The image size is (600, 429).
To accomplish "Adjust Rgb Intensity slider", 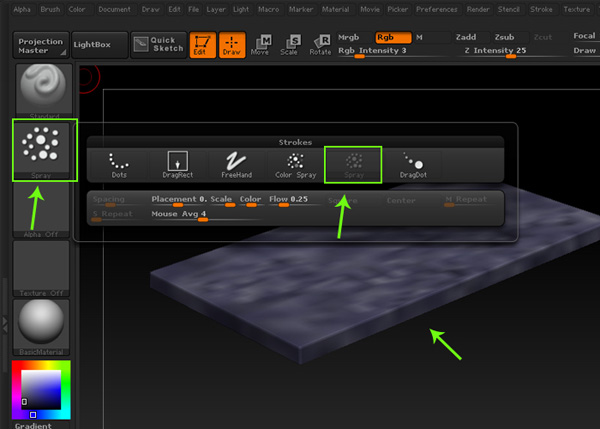I will coord(392,52).
